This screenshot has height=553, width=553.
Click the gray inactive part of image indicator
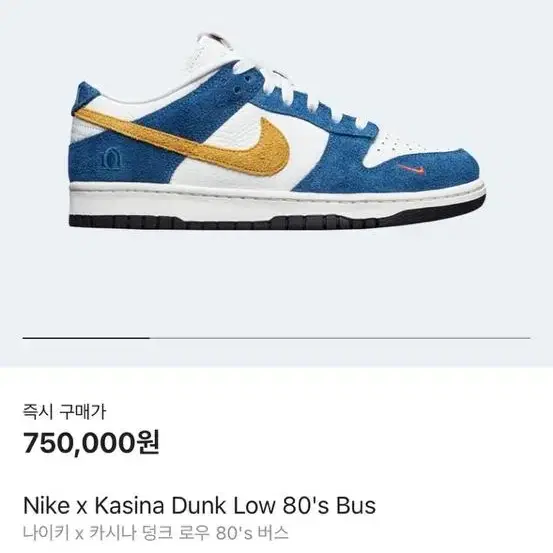tap(340, 338)
